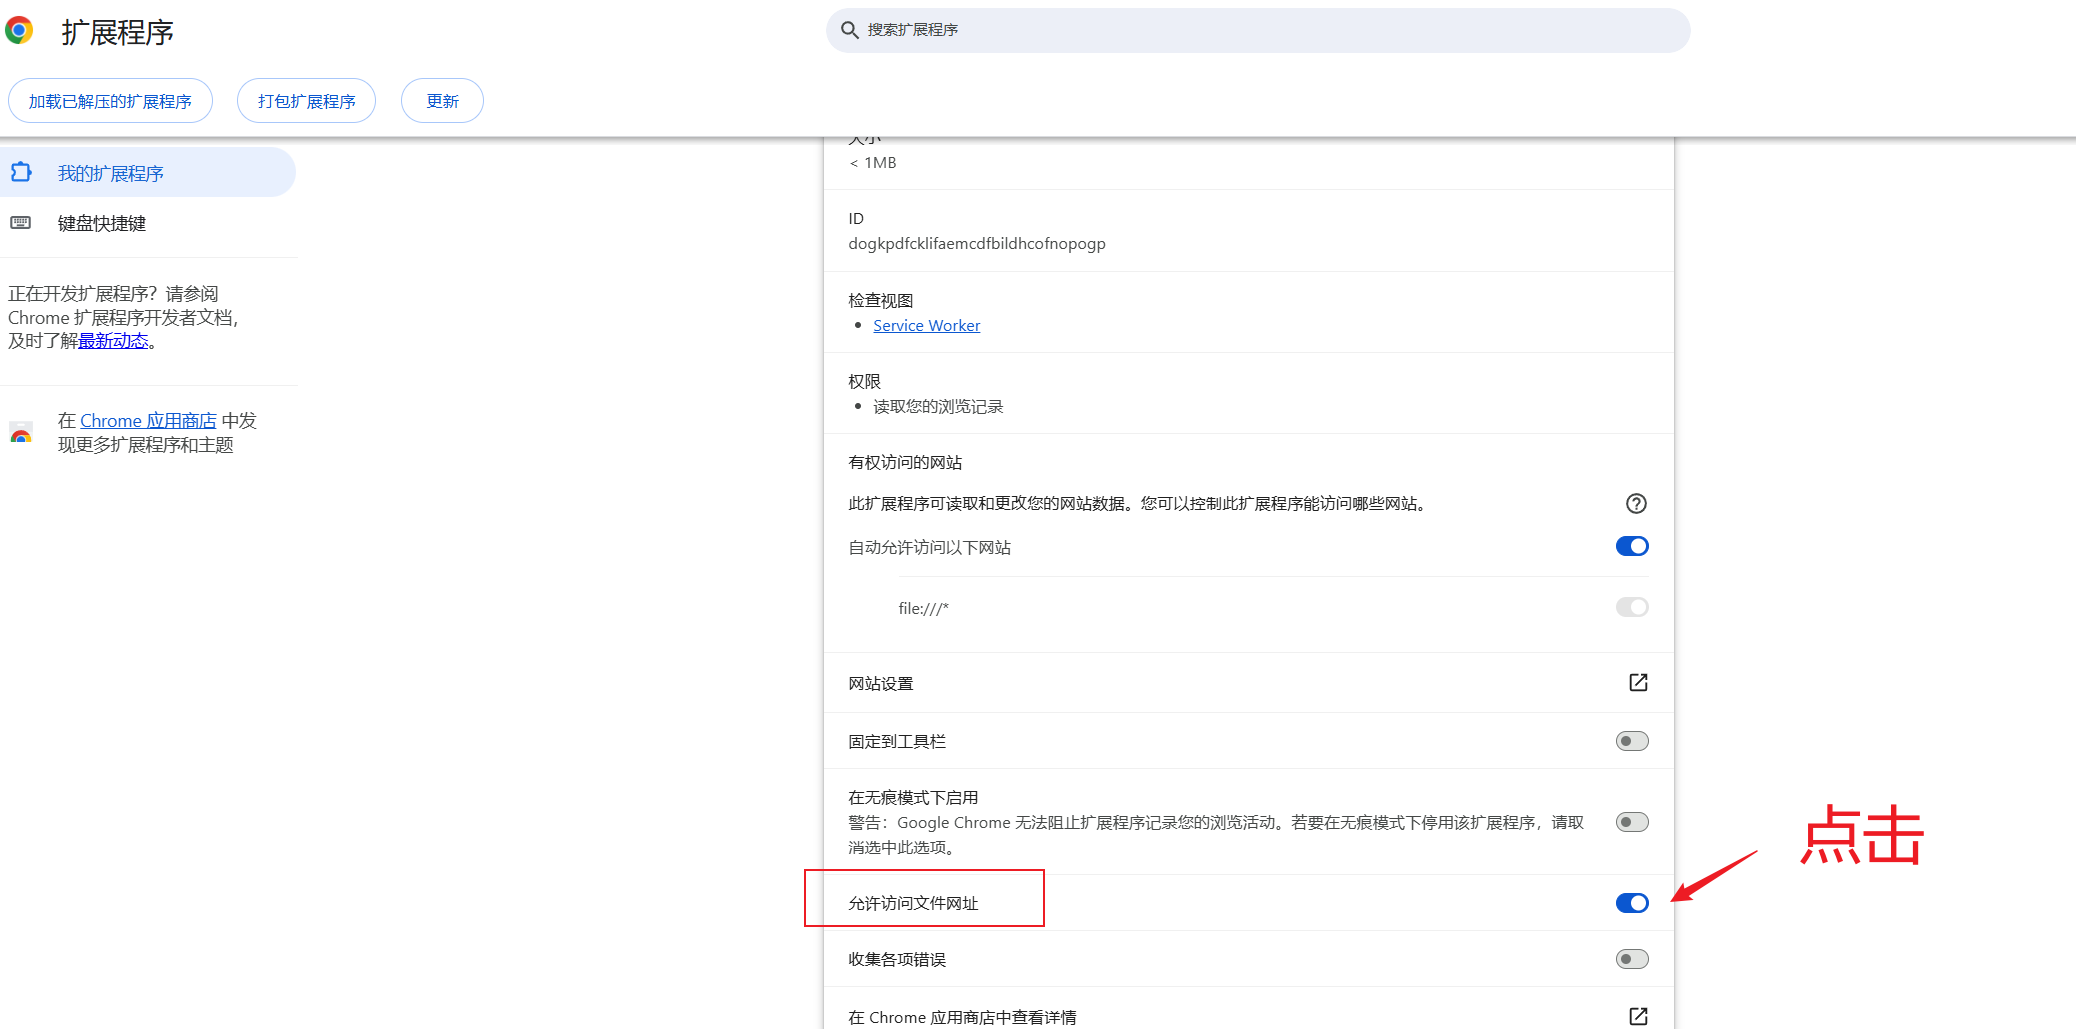Disable the 允许访问文件网址 toggle
This screenshot has height=1029, width=2076.
(1631, 903)
